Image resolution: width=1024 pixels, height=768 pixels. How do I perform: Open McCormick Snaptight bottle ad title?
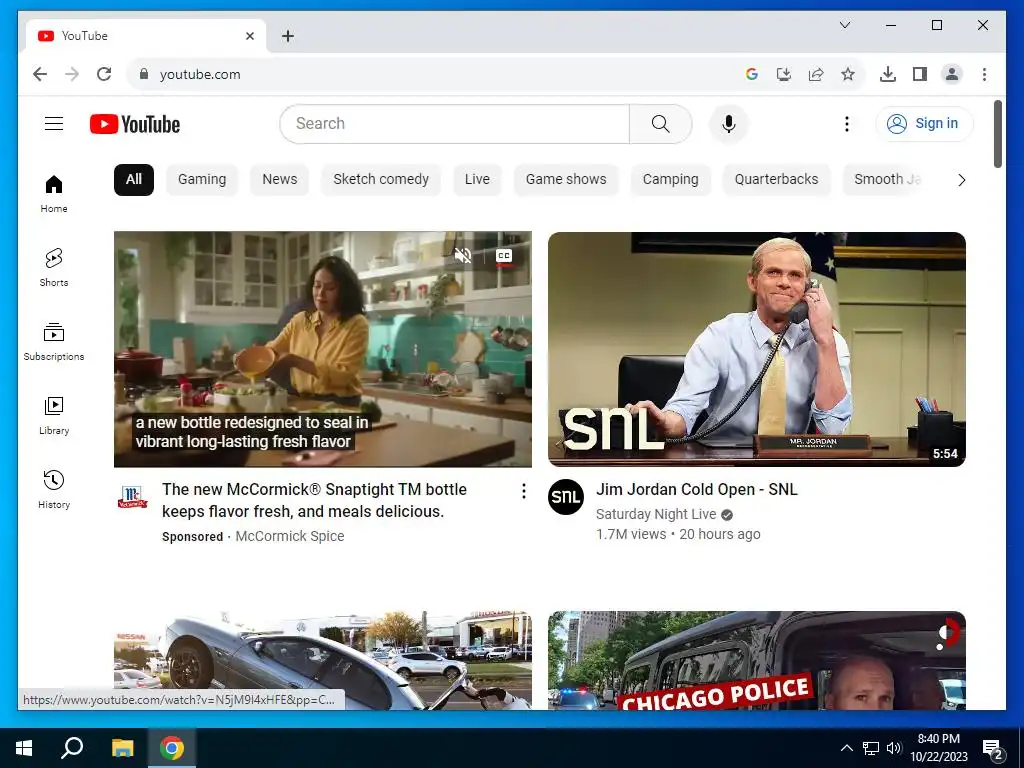[x=314, y=500]
